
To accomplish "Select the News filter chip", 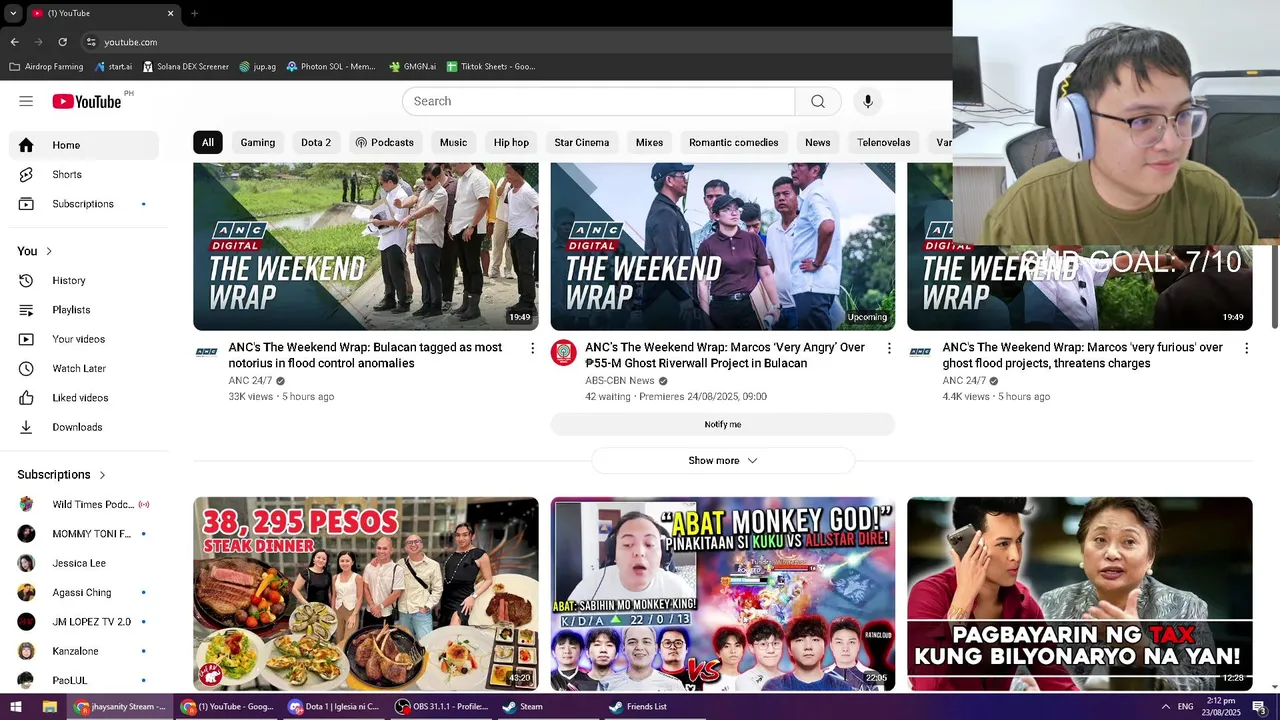I will pos(818,142).
